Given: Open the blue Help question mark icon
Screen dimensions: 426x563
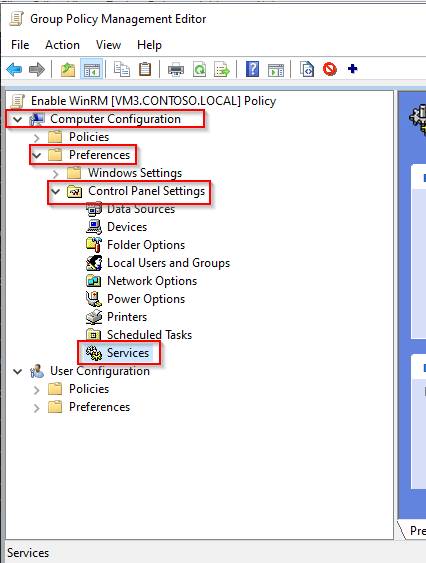Looking at the screenshot, I should (252, 69).
